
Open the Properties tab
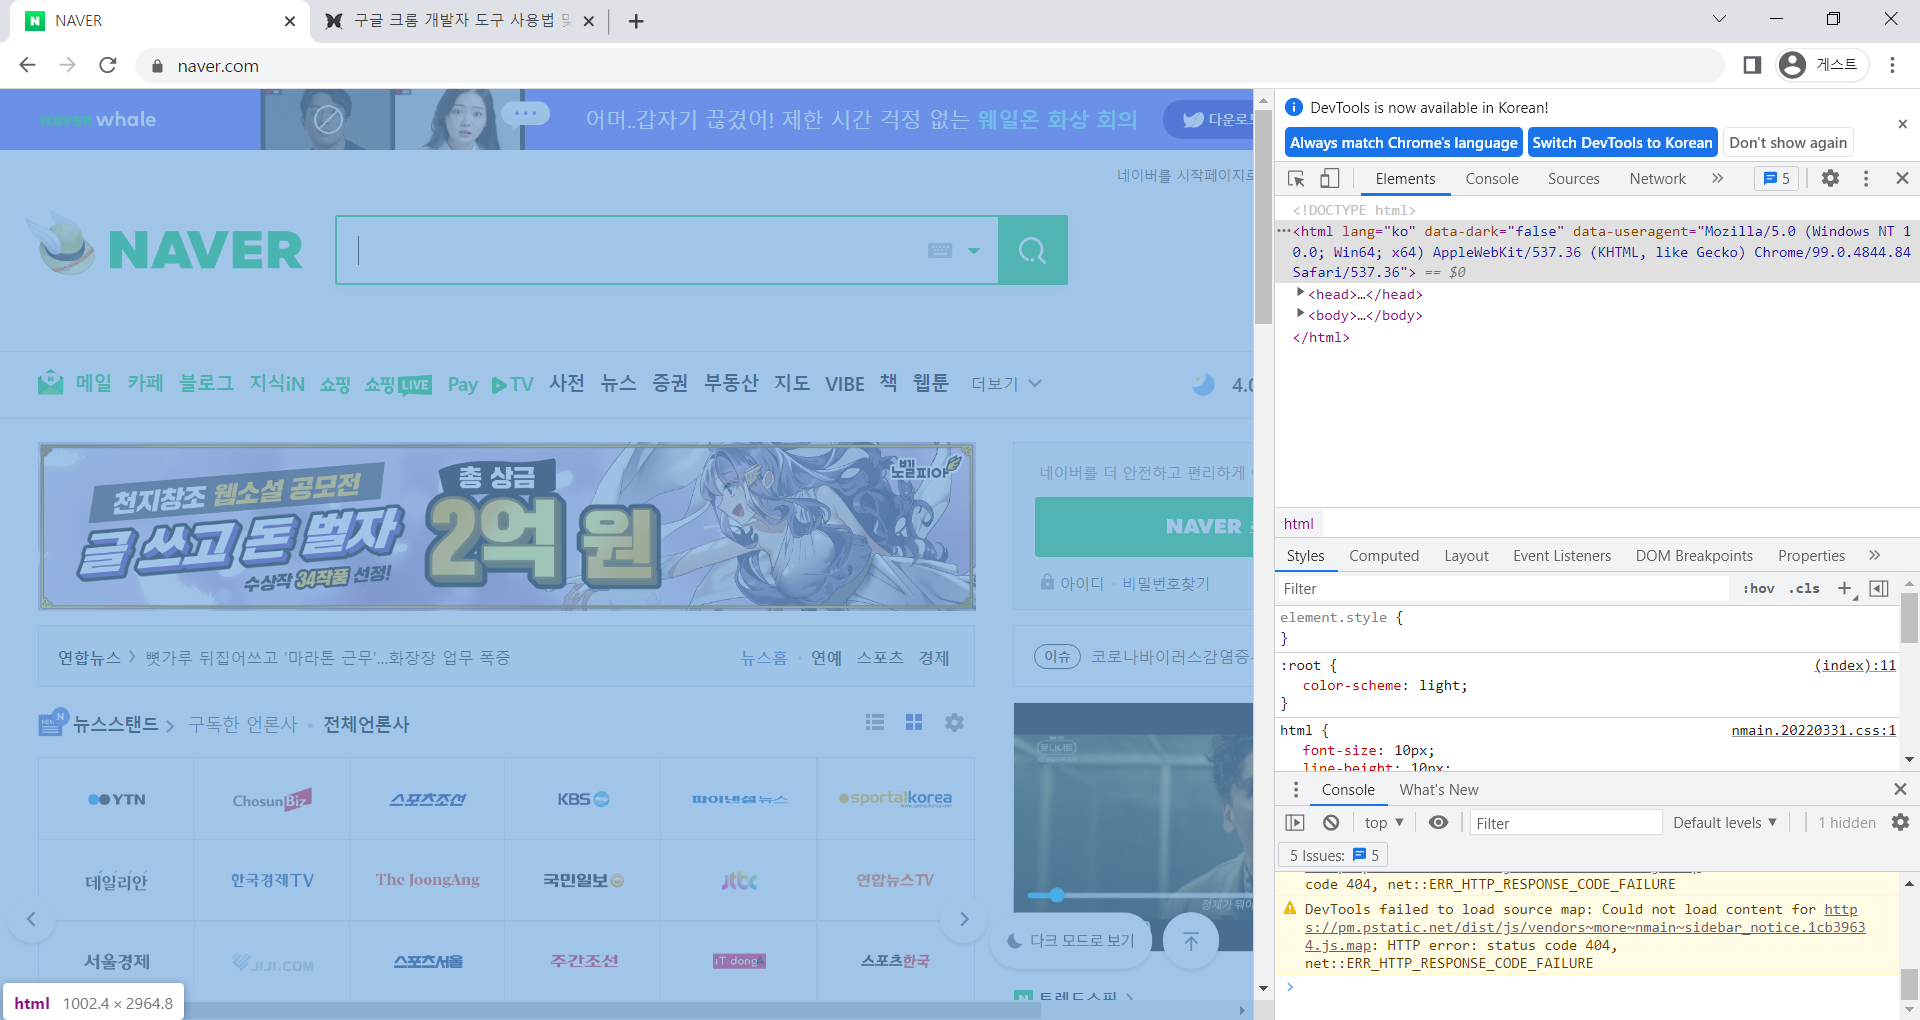[1811, 556]
